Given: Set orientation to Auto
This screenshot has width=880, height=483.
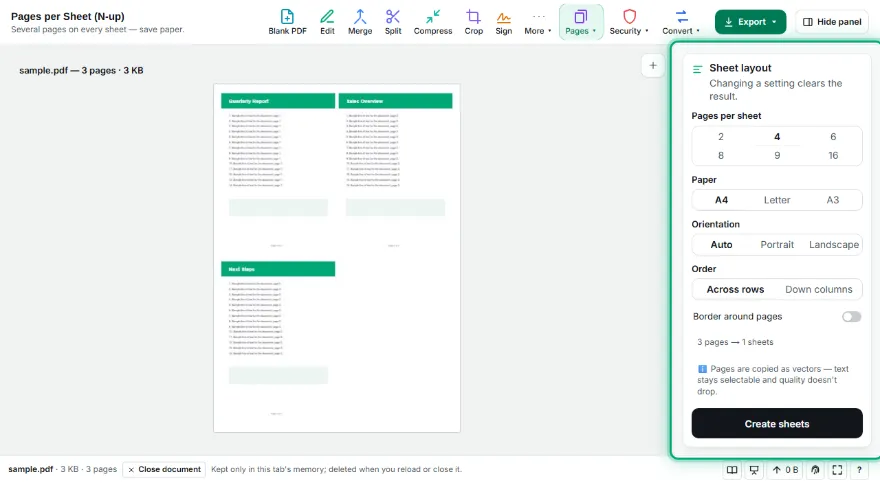Looking at the screenshot, I should [x=721, y=245].
